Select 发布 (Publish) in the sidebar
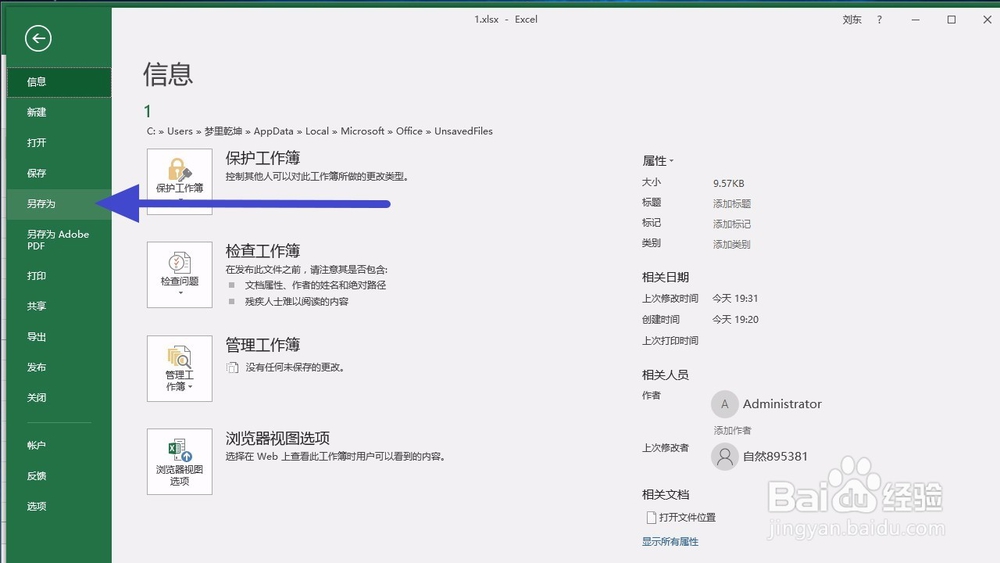Image resolution: width=1000 pixels, height=563 pixels. (59, 368)
